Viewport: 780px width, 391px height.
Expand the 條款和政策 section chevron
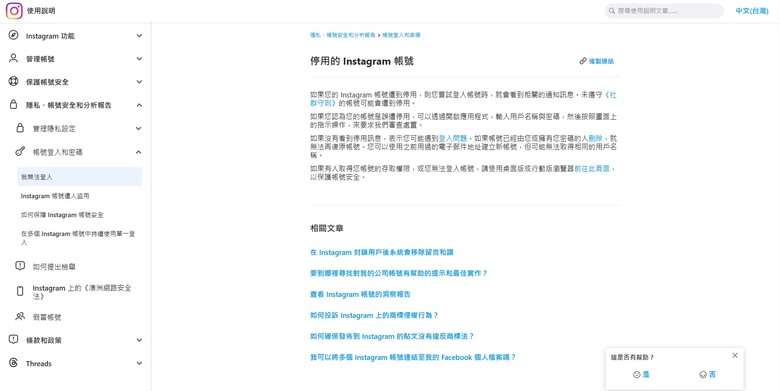point(139,340)
